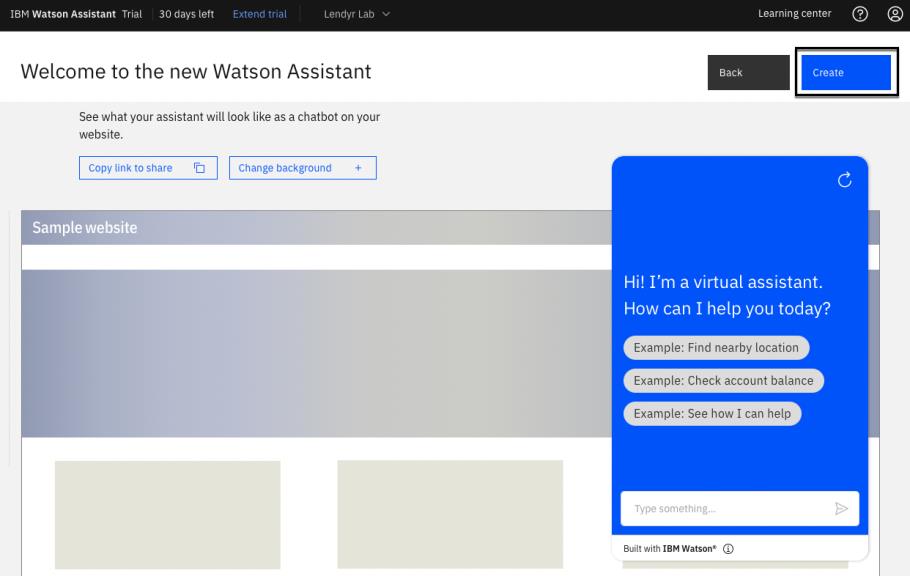Click the Sample website heading
Viewport: 910px width, 576px height.
click(85, 228)
